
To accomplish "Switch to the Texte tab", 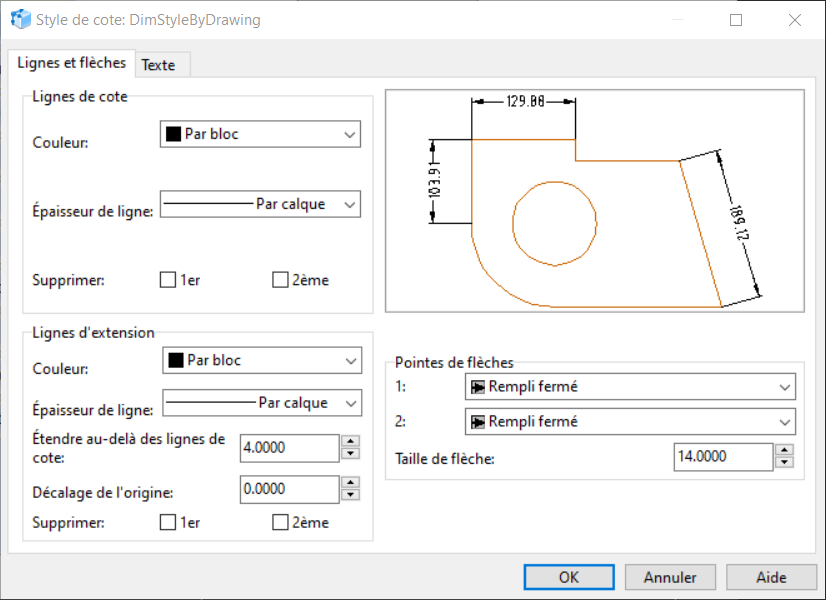I will 158,65.
